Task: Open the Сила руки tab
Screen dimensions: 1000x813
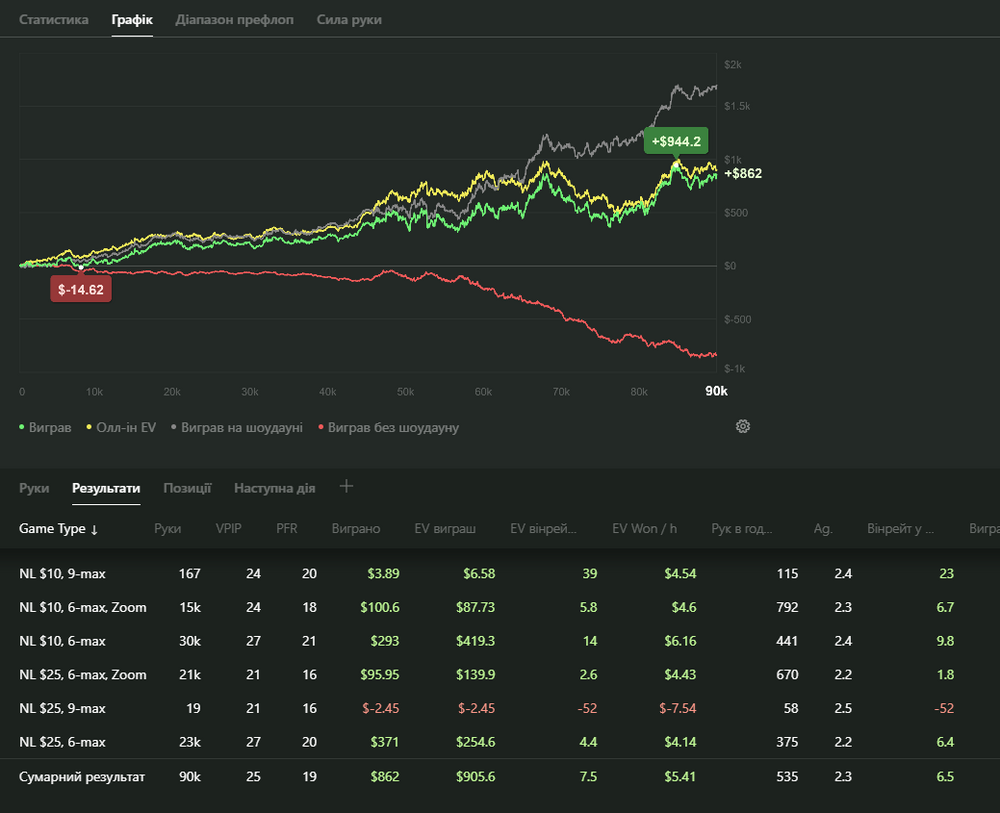Action: [x=349, y=20]
